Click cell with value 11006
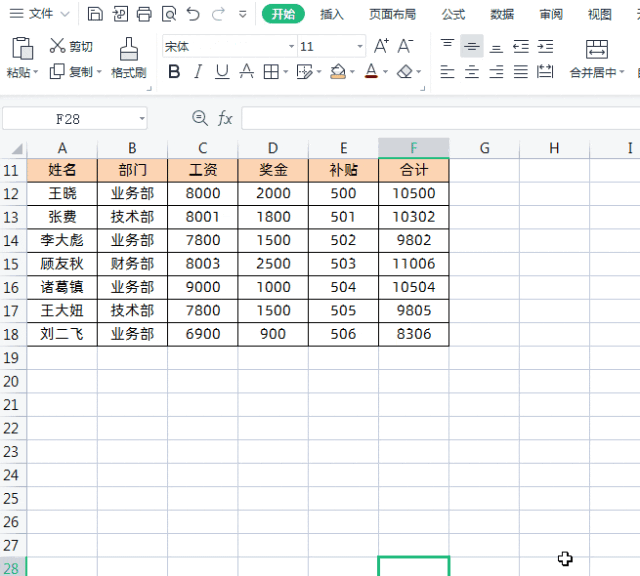 413,264
